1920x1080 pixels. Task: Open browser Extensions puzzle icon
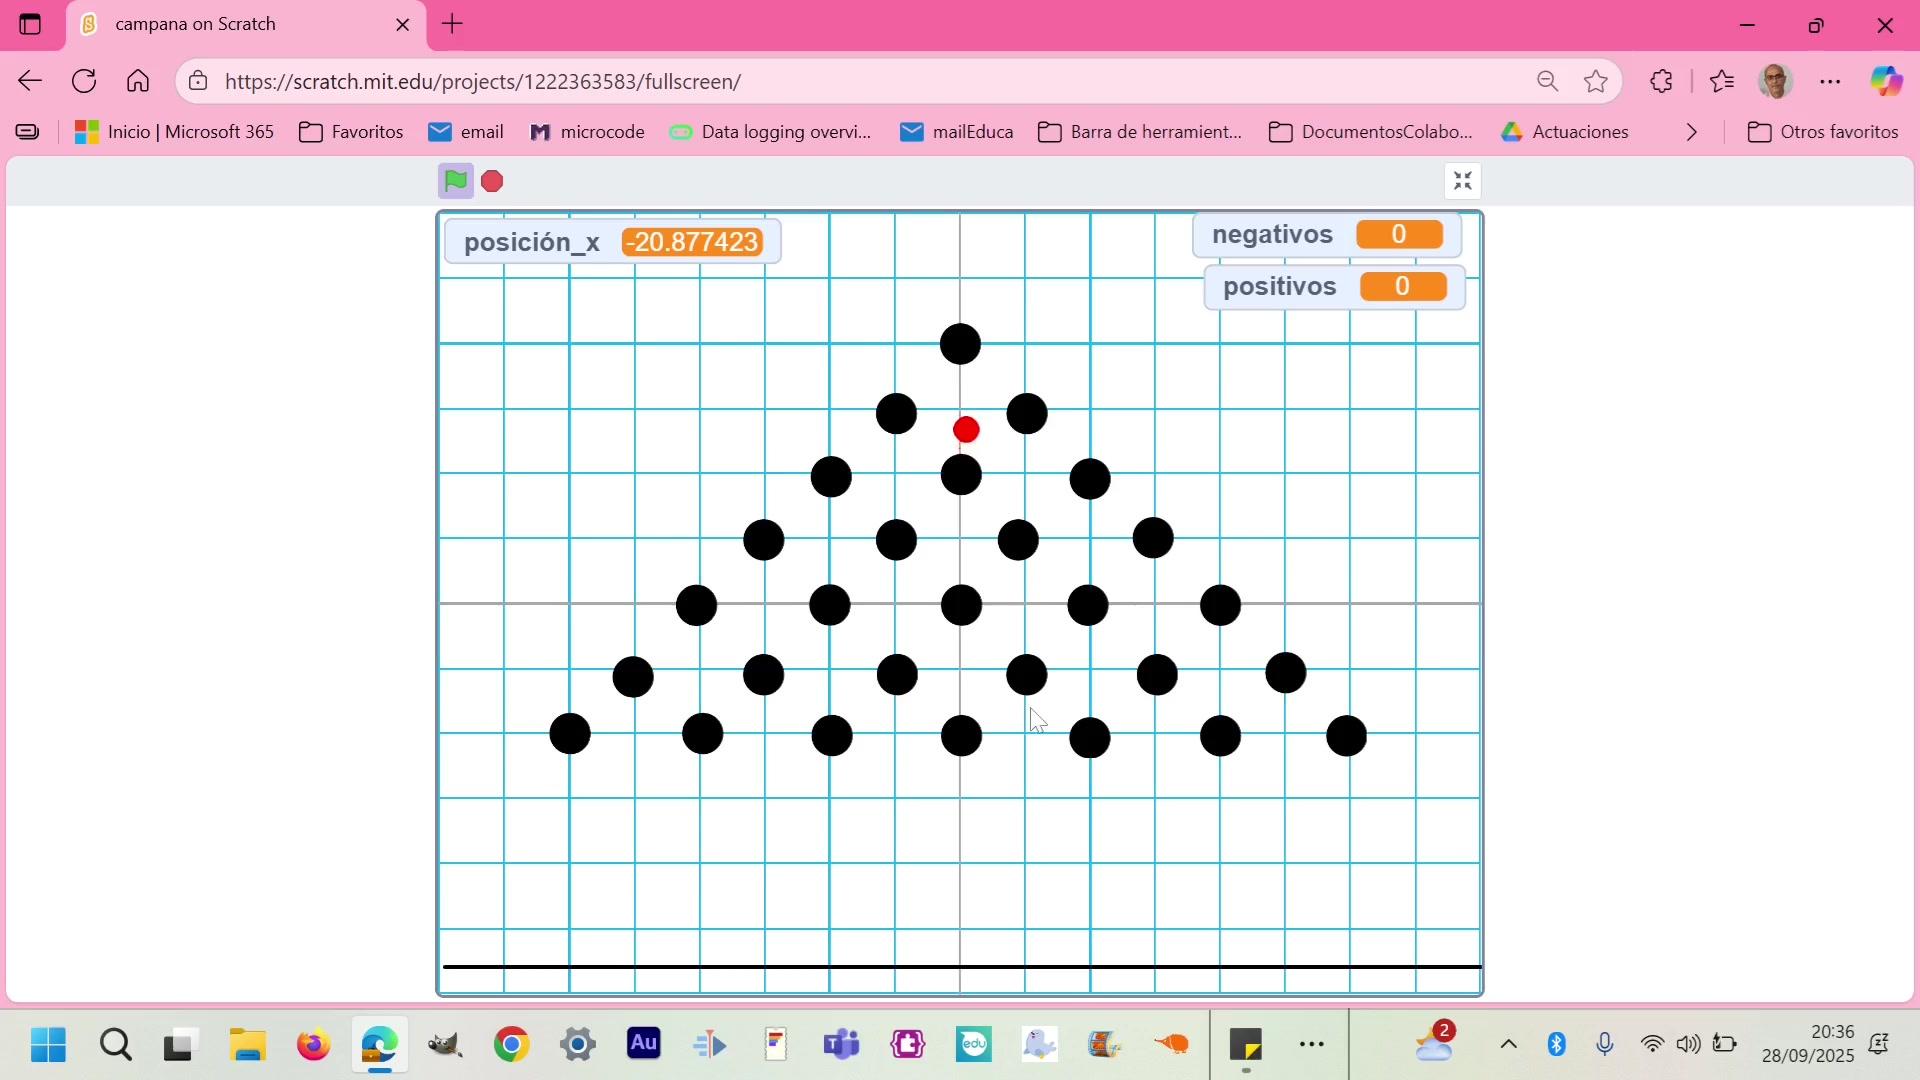click(1661, 81)
